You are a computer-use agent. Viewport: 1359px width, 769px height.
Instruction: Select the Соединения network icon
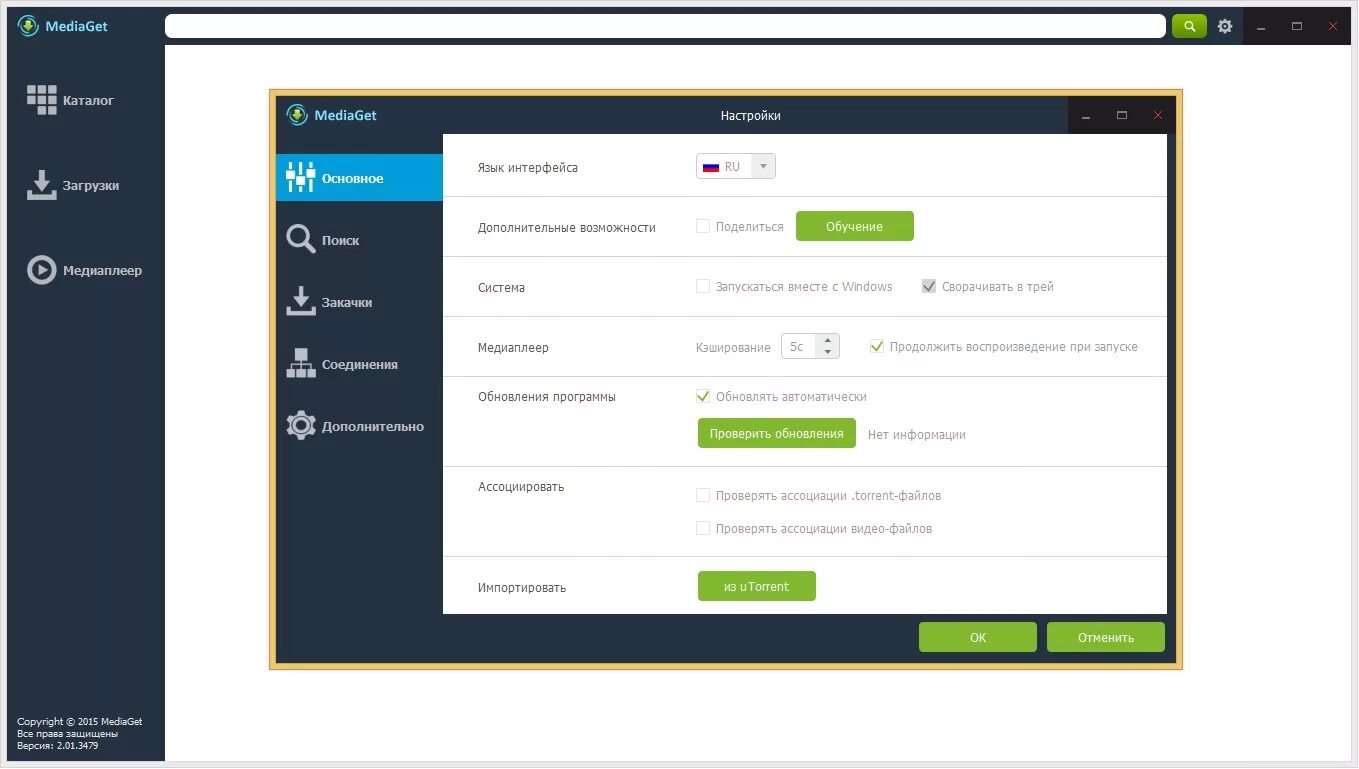click(x=300, y=363)
